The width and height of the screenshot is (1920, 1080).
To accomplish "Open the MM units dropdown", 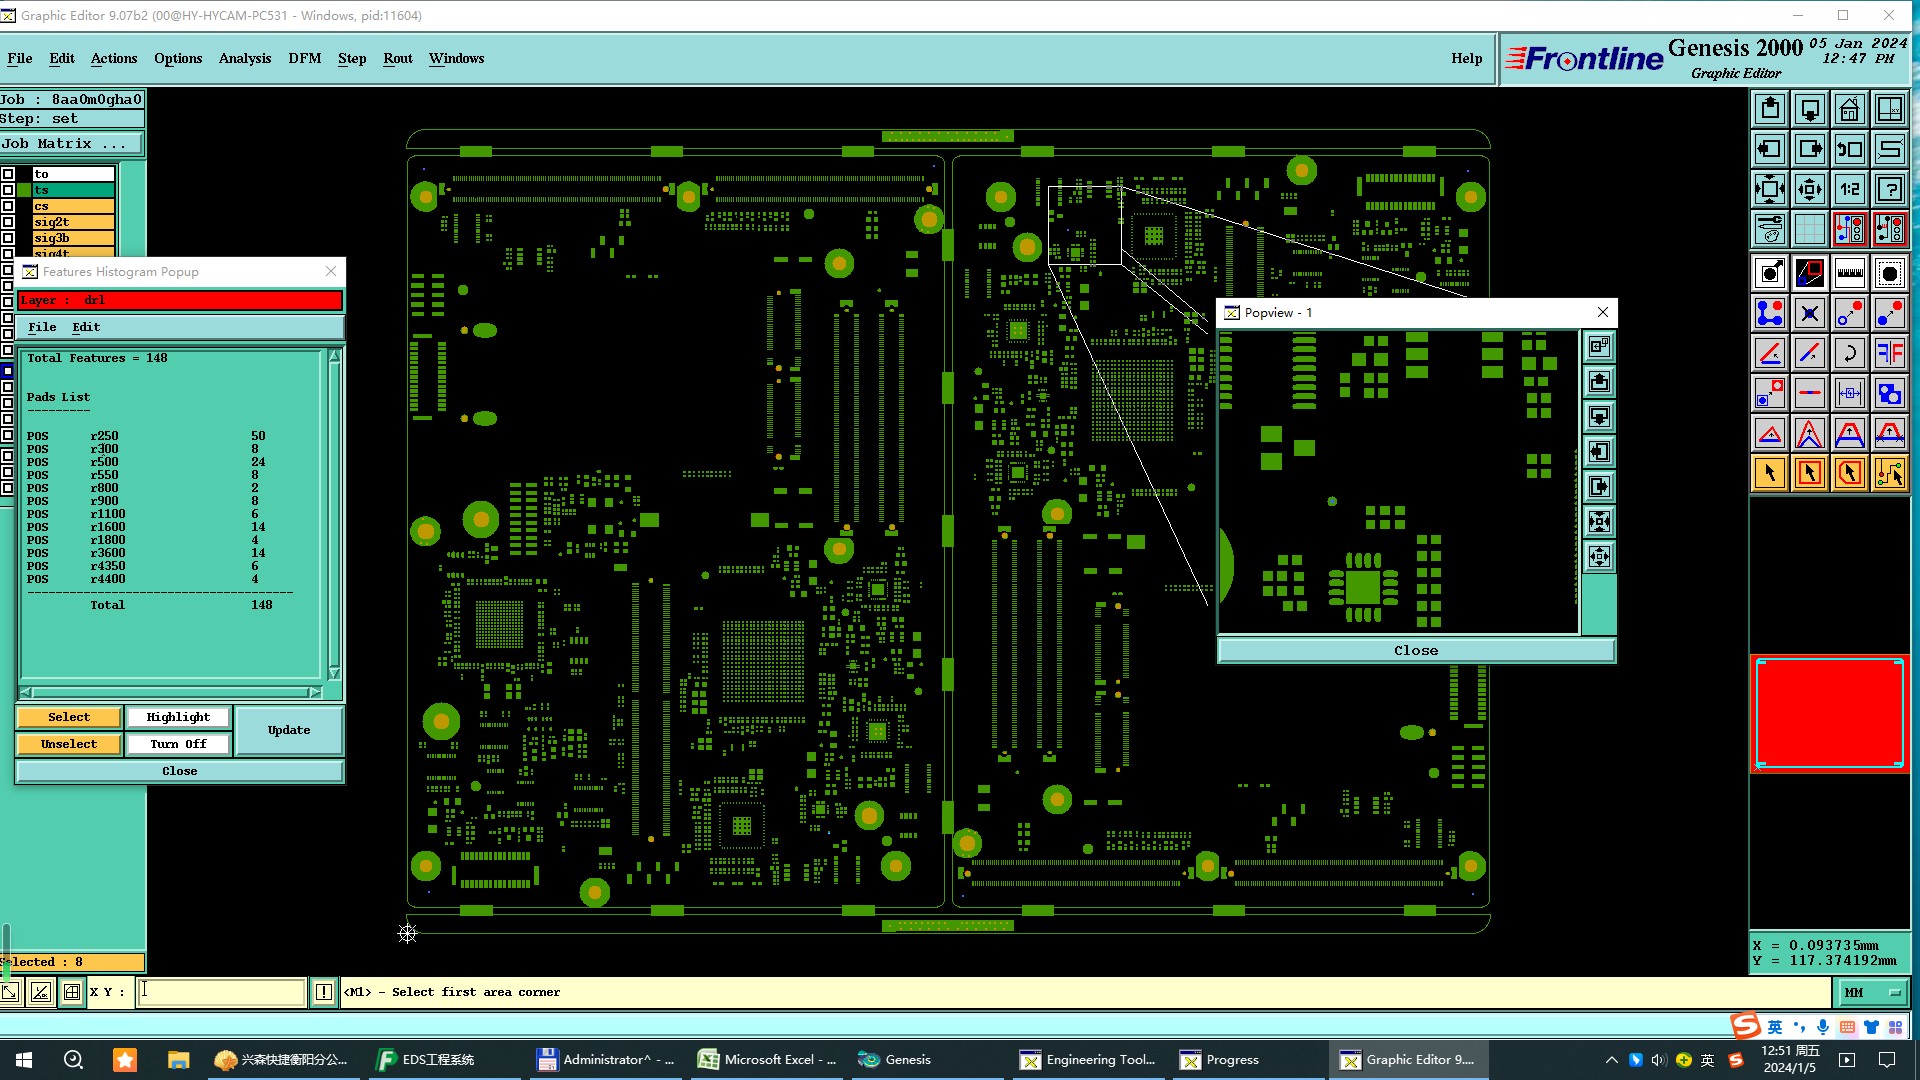I will 1872,992.
